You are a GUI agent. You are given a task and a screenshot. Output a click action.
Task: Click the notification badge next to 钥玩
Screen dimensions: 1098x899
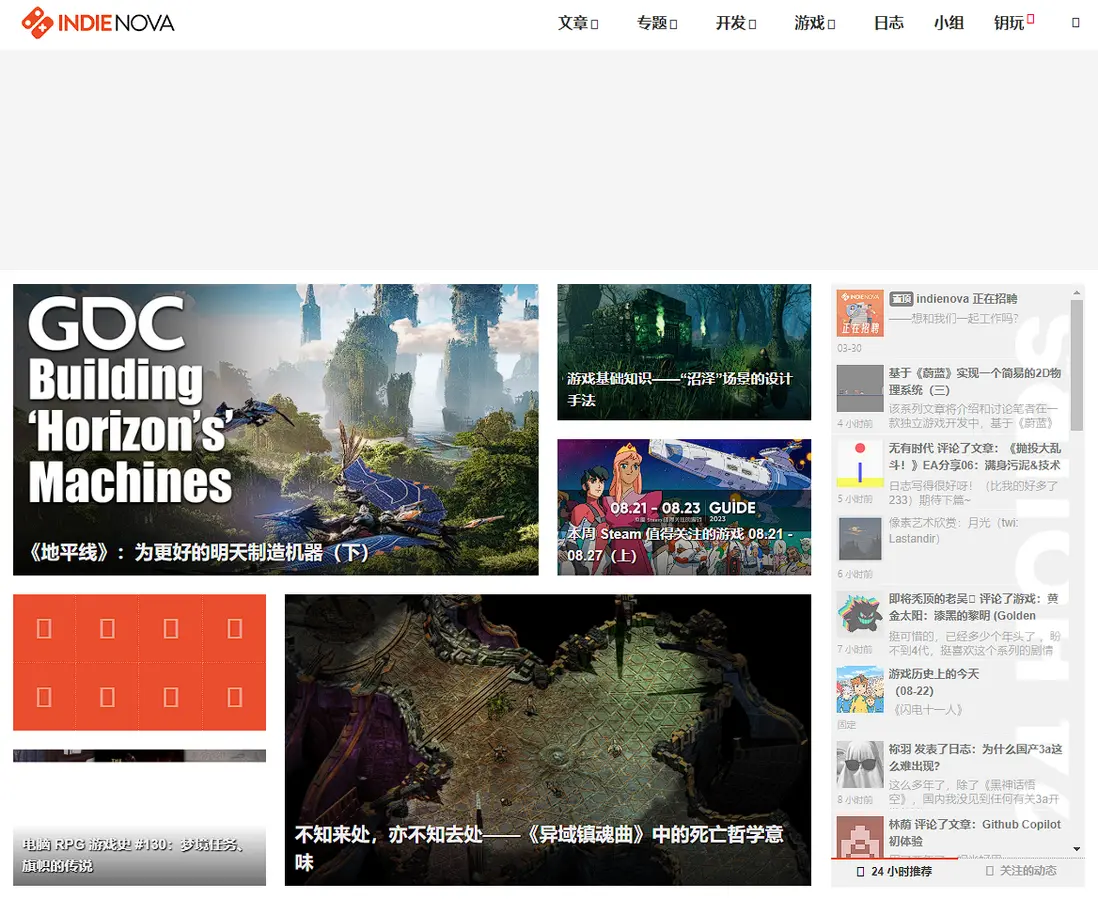tap(1031, 19)
